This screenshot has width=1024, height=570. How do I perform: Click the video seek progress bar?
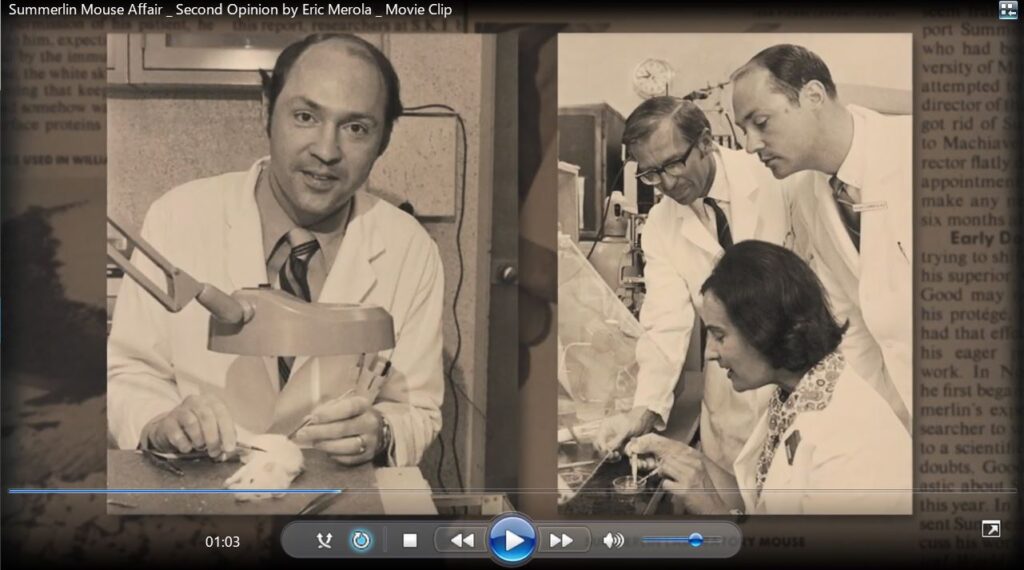512,491
